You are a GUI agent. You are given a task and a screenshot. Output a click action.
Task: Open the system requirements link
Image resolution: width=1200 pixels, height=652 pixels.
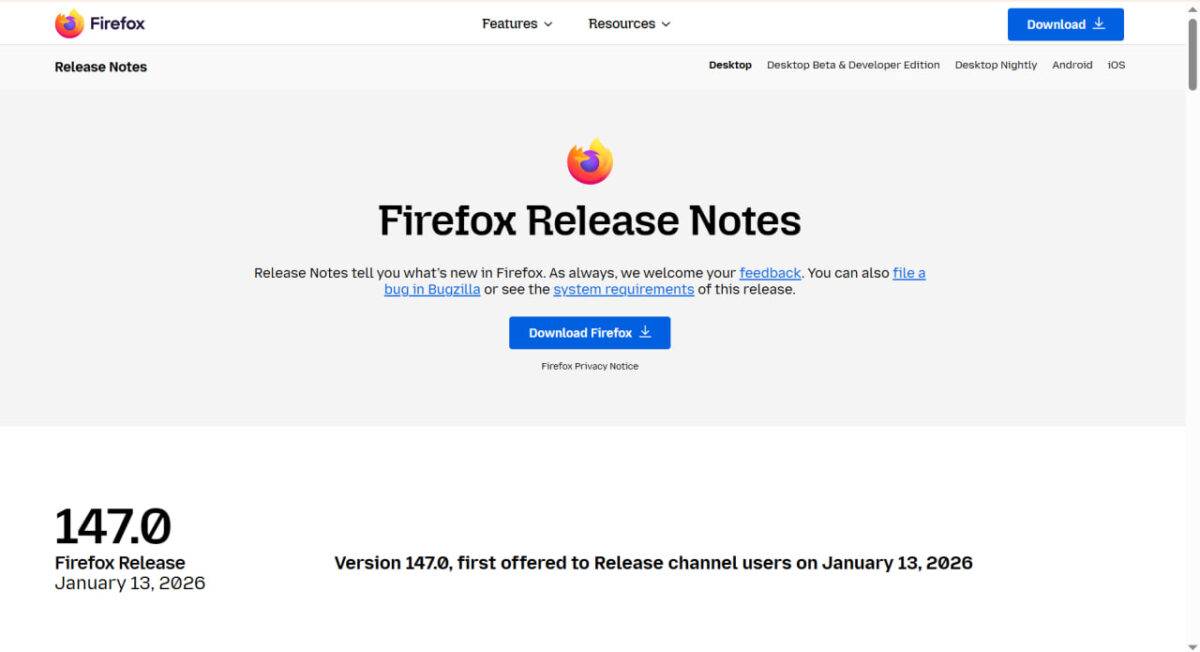click(x=623, y=290)
